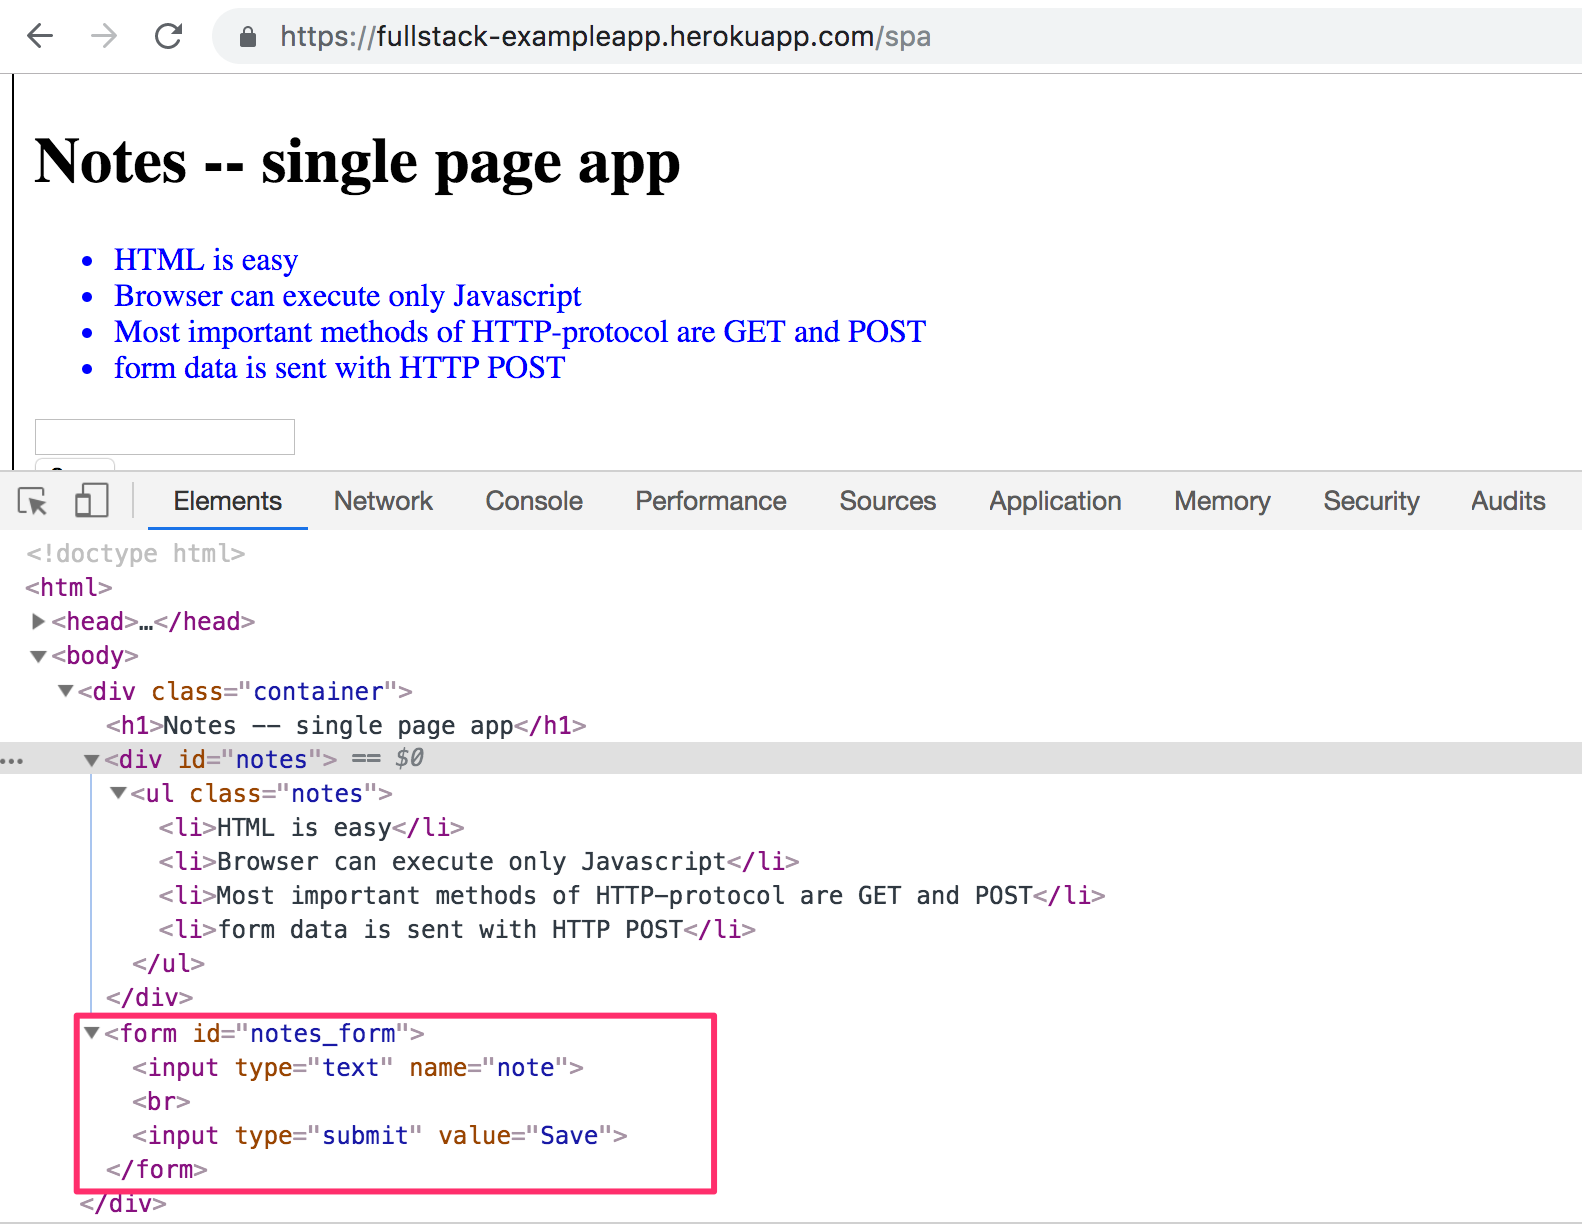Viewport: 1582px width, 1224px height.
Task: Open the Security tab
Action: click(1371, 501)
